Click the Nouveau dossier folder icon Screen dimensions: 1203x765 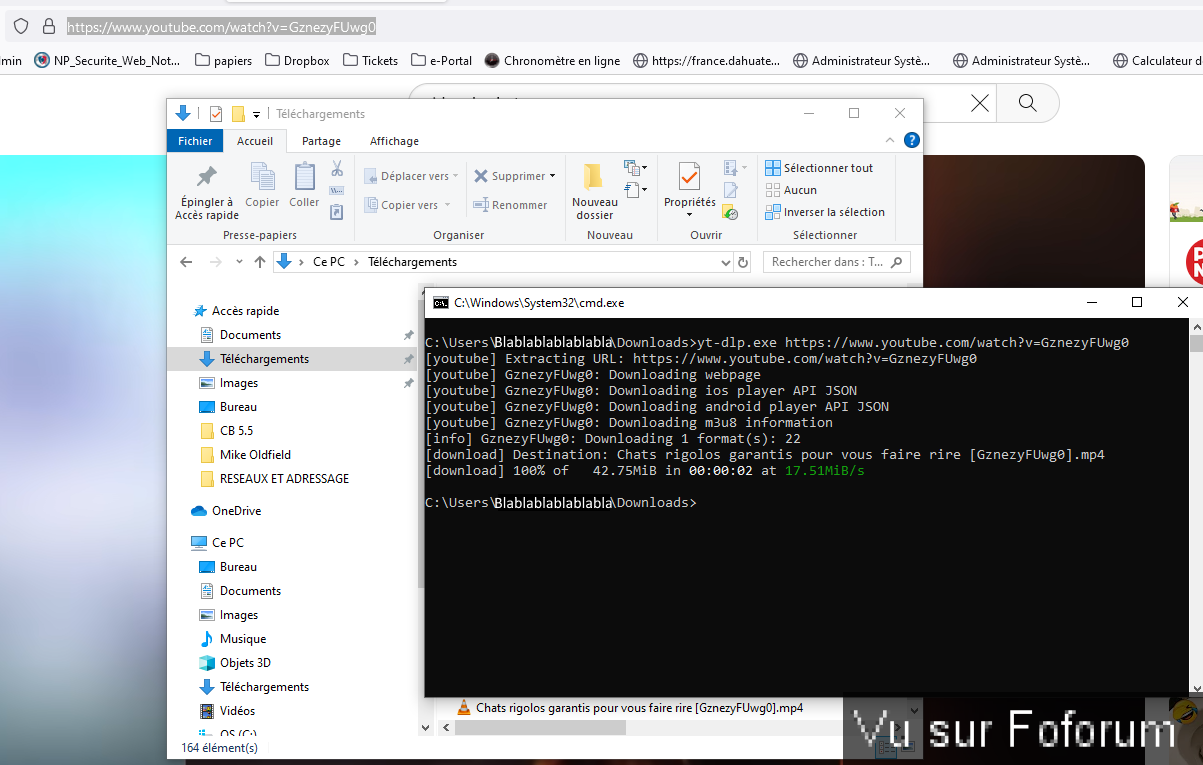[594, 178]
